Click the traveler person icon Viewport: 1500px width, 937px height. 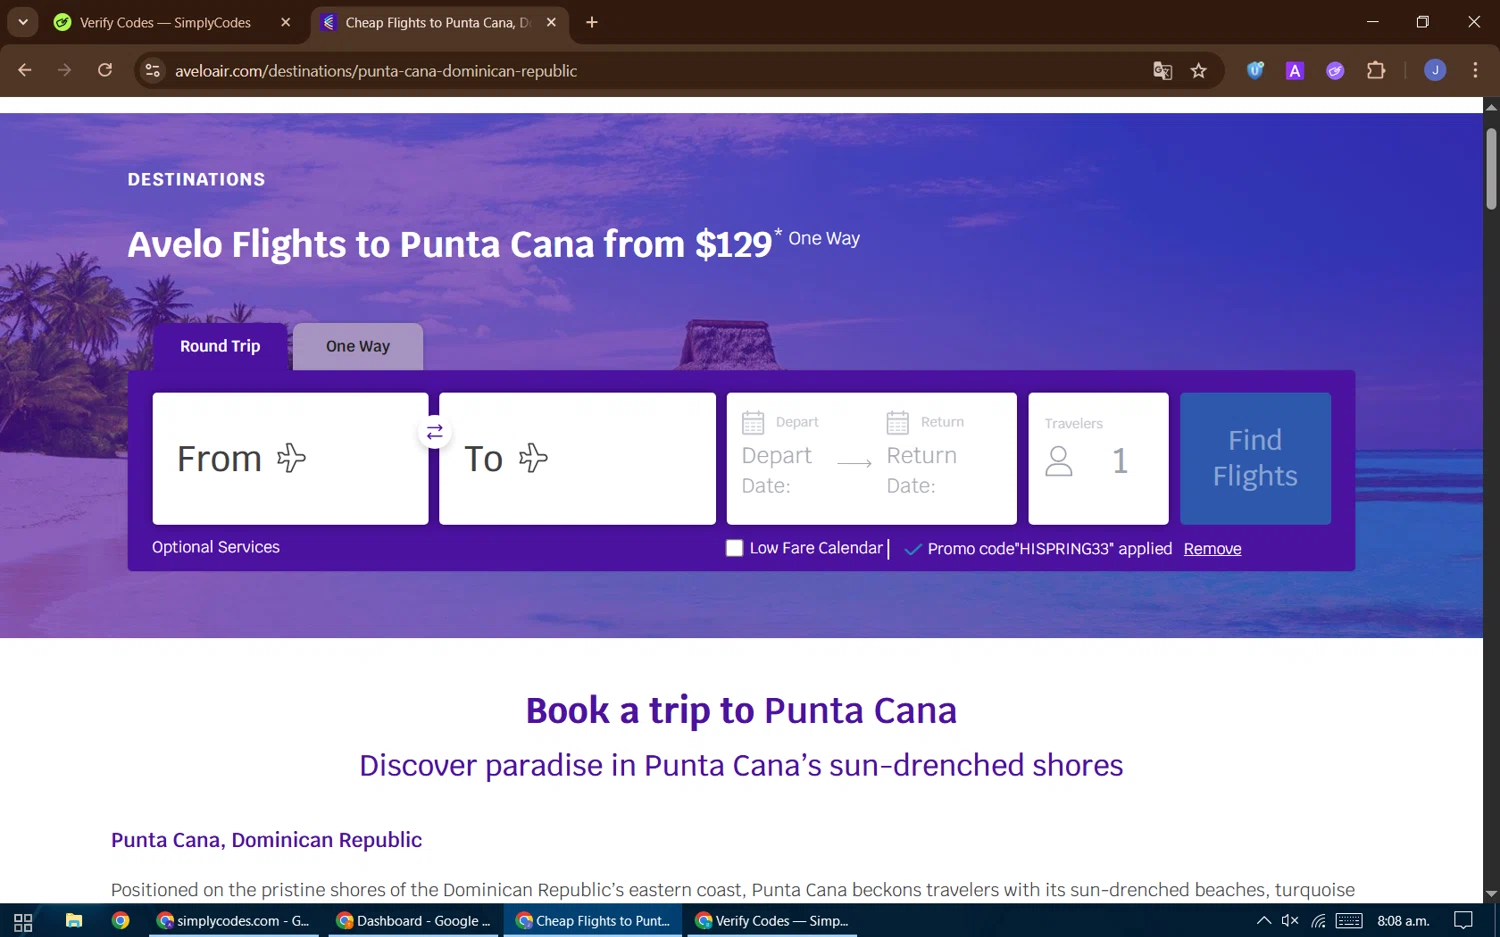click(x=1059, y=461)
